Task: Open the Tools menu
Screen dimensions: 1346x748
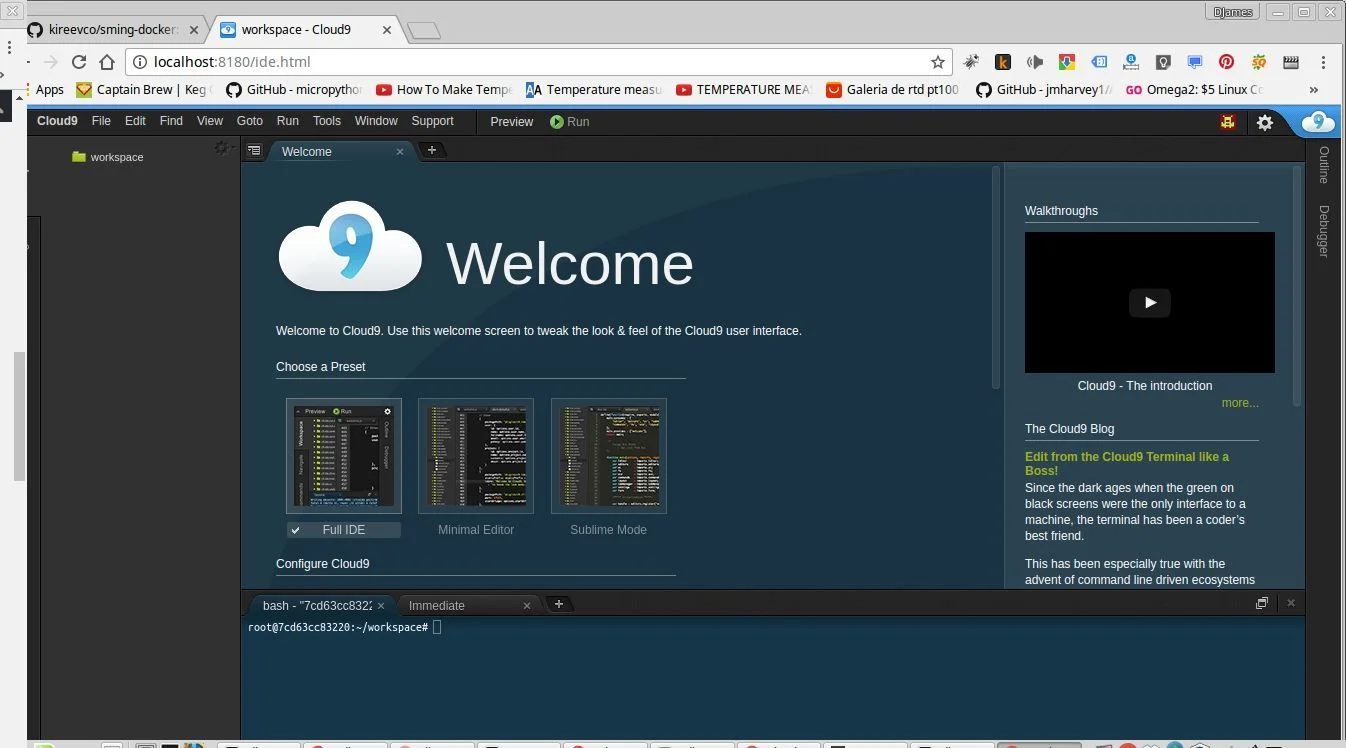Action: point(327,122)
